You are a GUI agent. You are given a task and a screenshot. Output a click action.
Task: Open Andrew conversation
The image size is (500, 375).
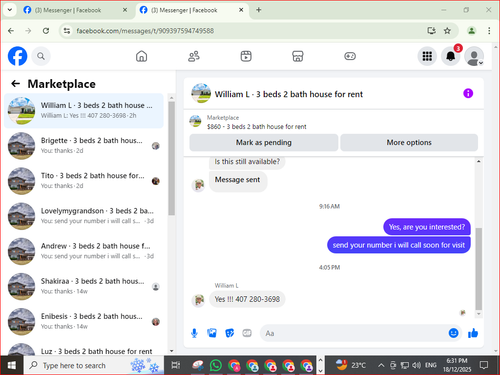[x=84, y=251]
